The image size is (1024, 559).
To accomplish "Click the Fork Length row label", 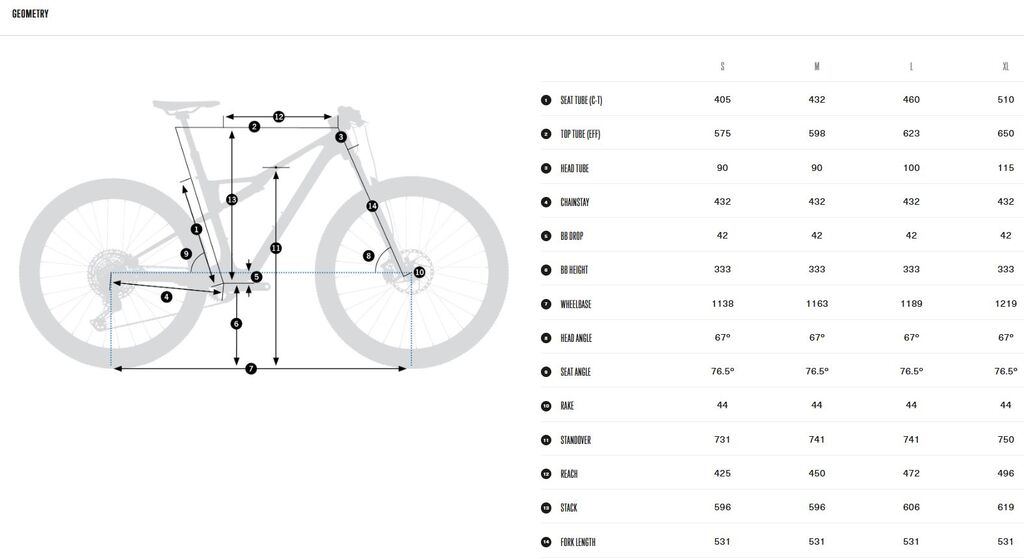I will 578,542.
